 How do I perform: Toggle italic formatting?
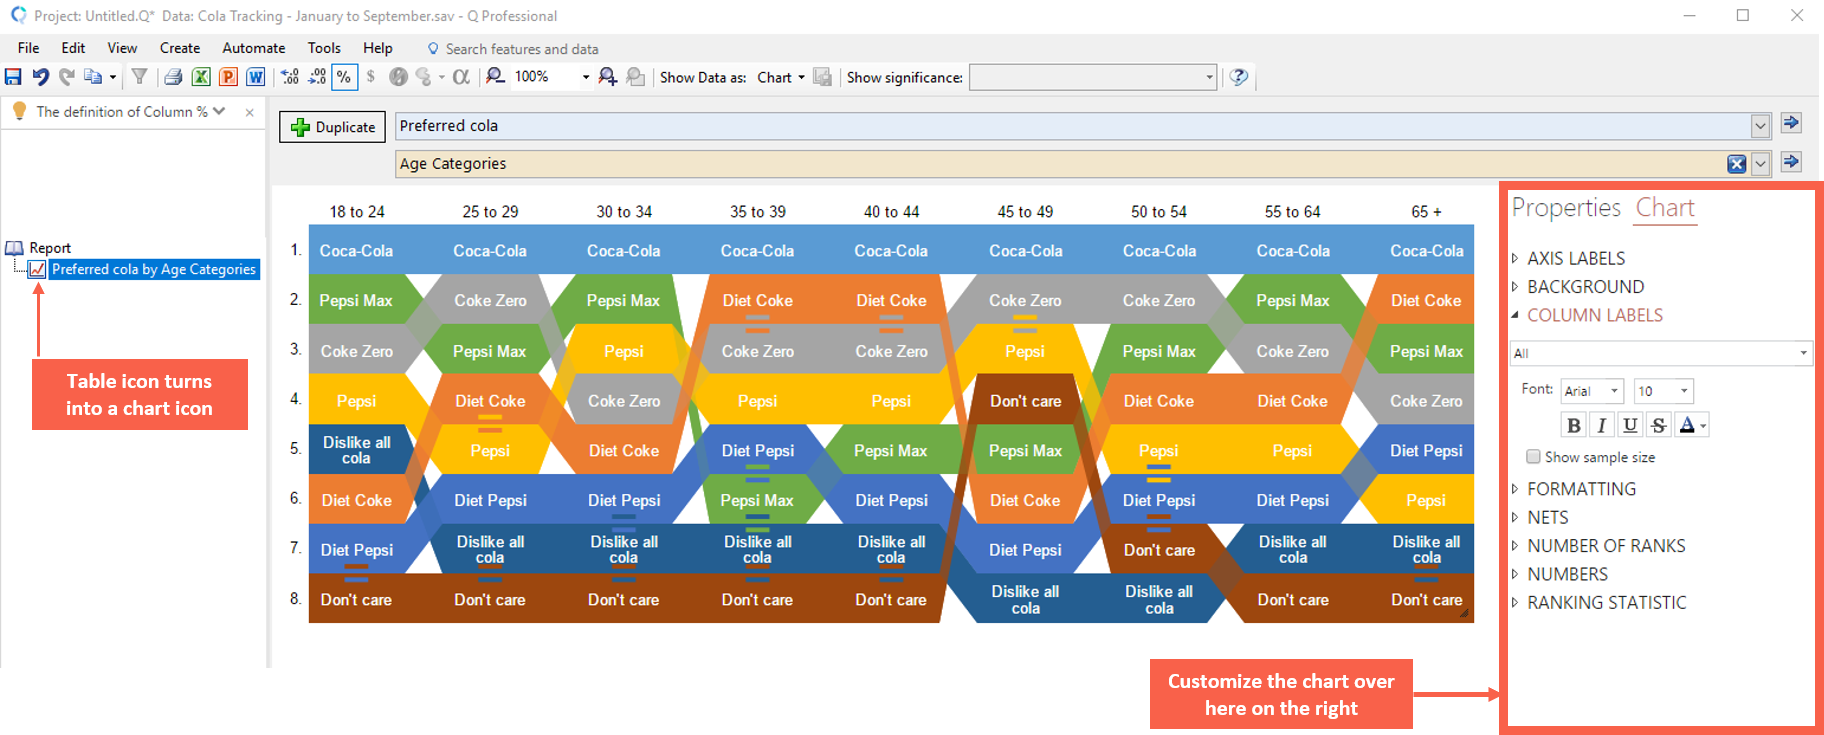1602,425
